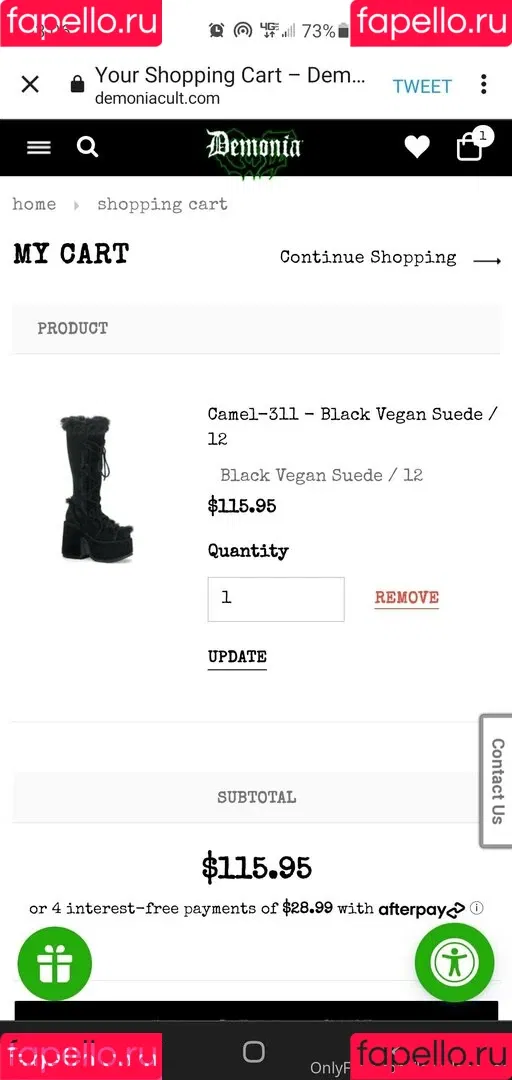
Task: Remove the Camel-311 boot from cart
Action: pyautogui.click(x=407, y=598)
